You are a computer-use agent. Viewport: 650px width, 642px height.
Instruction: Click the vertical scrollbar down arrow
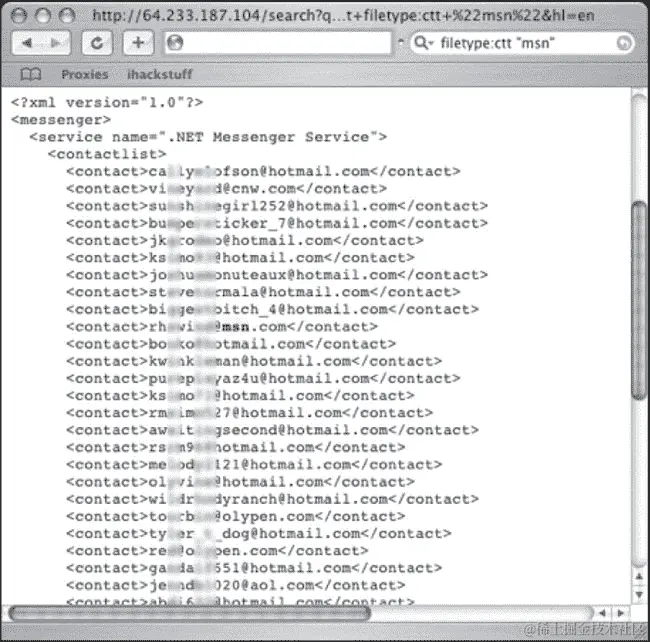[x=639, y=595]
